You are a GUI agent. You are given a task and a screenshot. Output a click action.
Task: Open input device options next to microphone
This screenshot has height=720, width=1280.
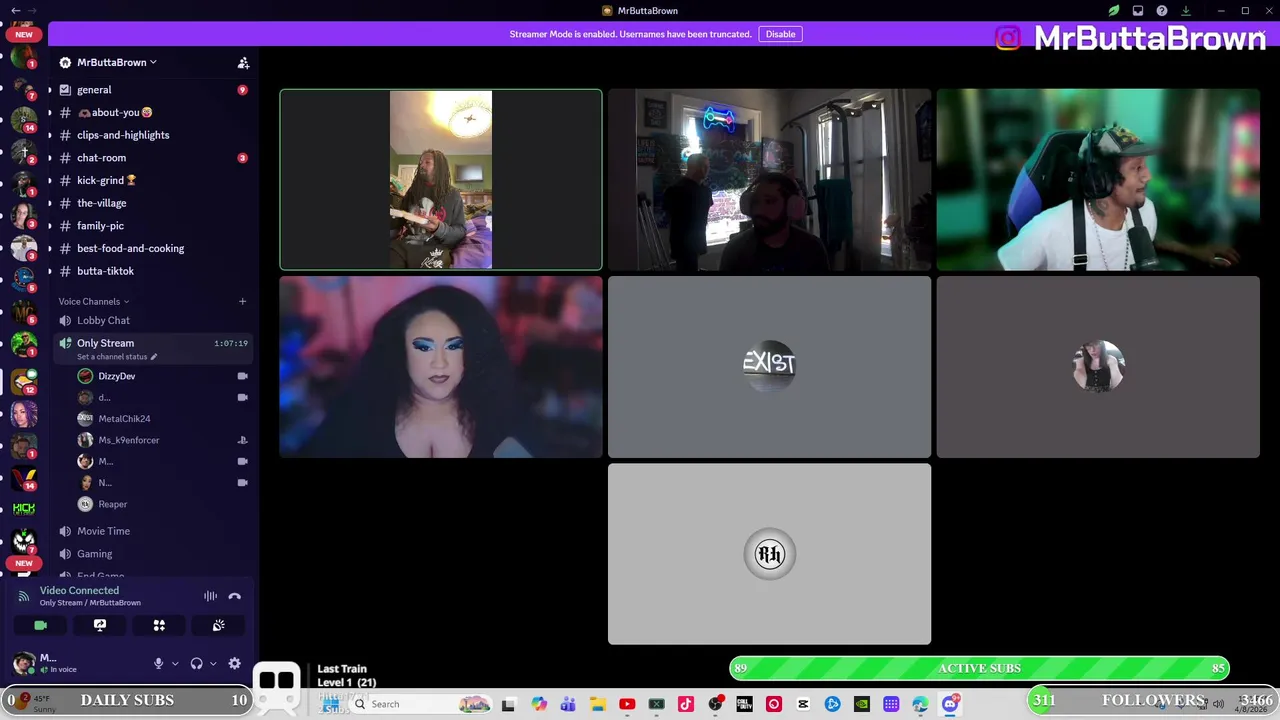click(174, 663)
